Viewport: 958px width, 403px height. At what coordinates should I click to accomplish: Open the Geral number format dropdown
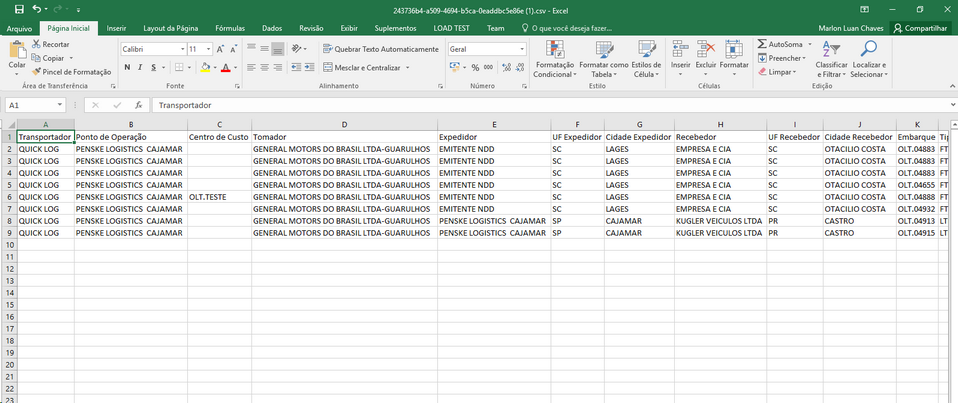(x=522, y=49)
